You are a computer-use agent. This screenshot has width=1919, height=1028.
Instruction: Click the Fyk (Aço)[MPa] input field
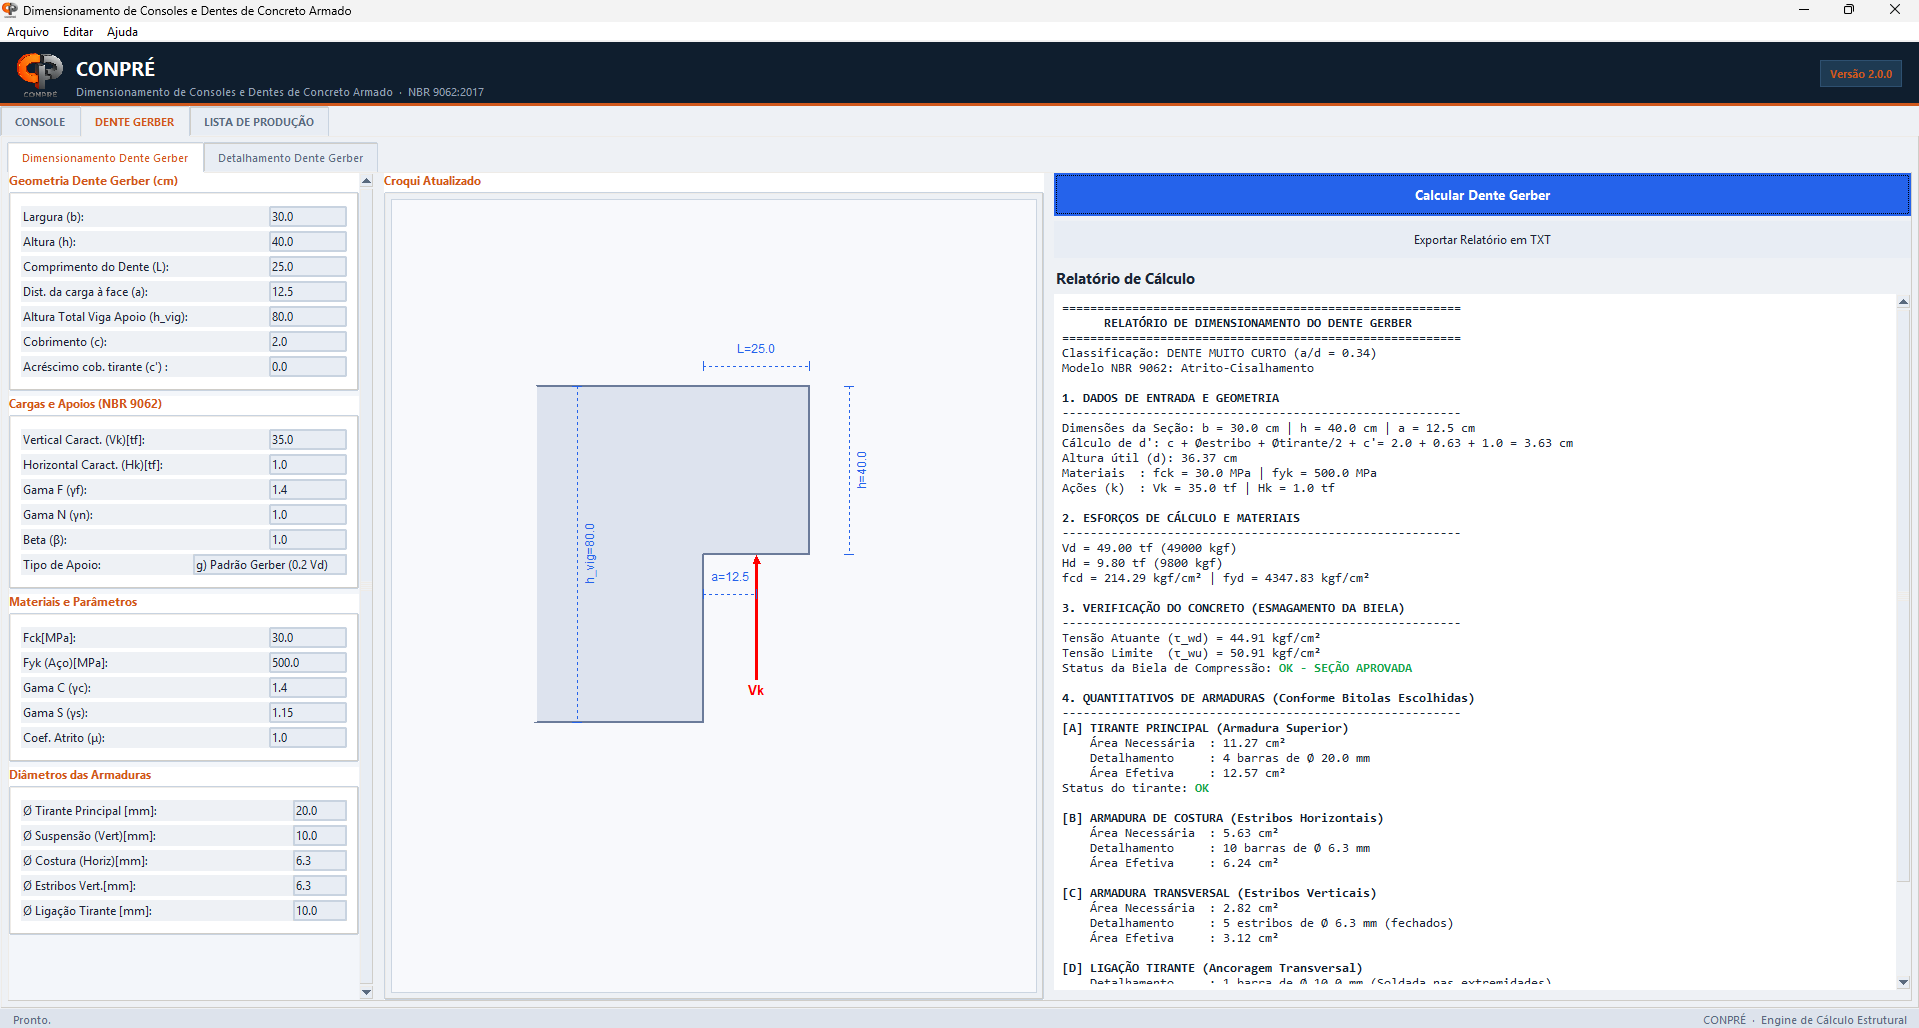coord(307,663)
